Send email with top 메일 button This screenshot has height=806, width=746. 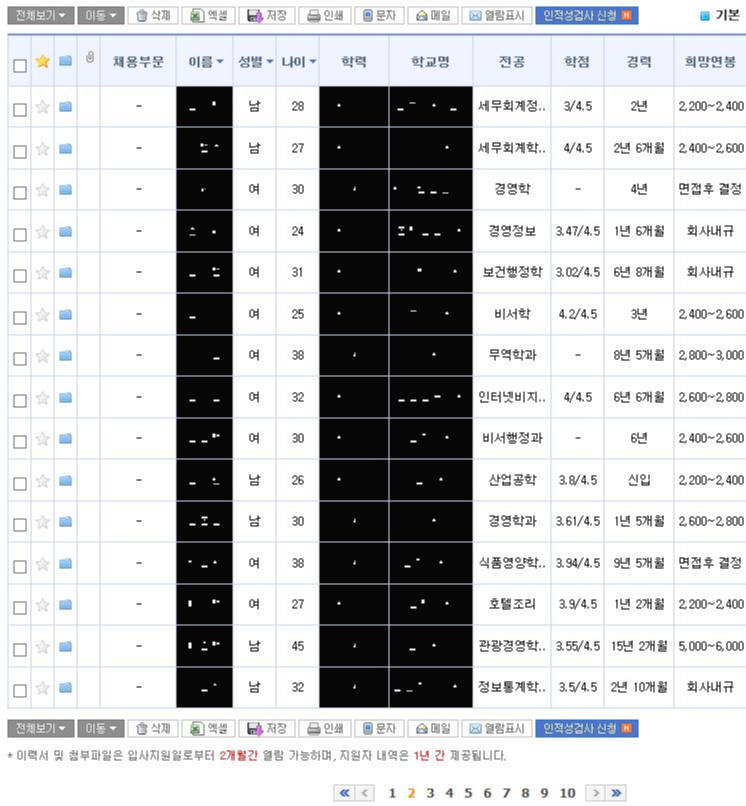pos(432,15)
